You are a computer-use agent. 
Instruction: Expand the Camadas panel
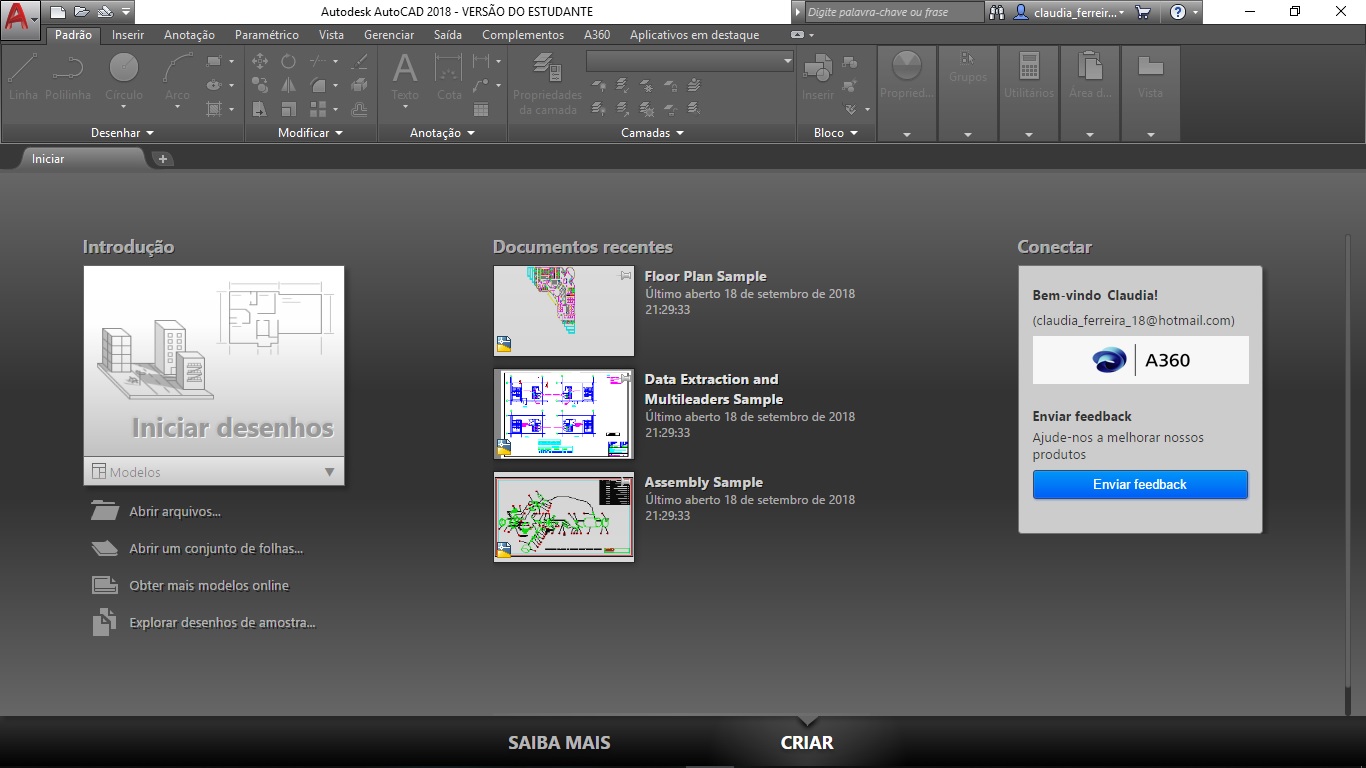(x=652, y=132)
